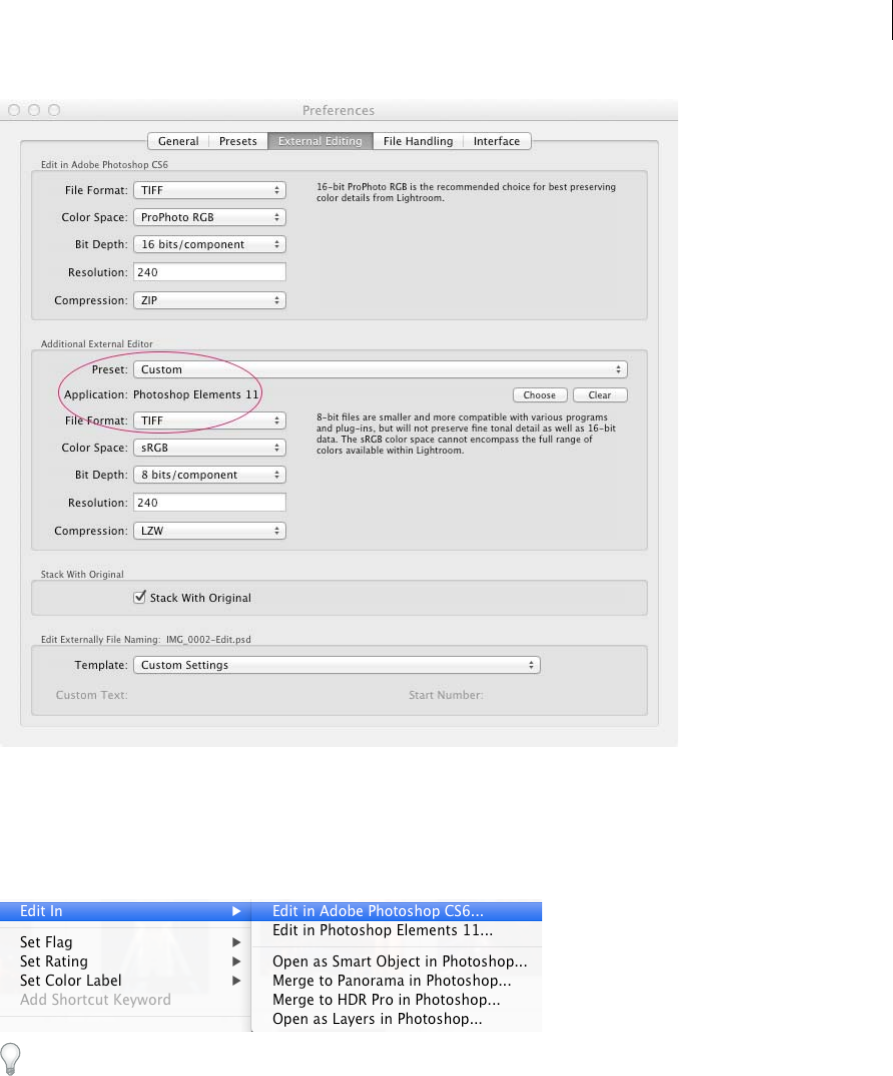This screenshot has width=893, height=1076.
Task: Choose Edit in Adobe Photoshop CS6
Action: pyautogui.click(x=397, y=911)
